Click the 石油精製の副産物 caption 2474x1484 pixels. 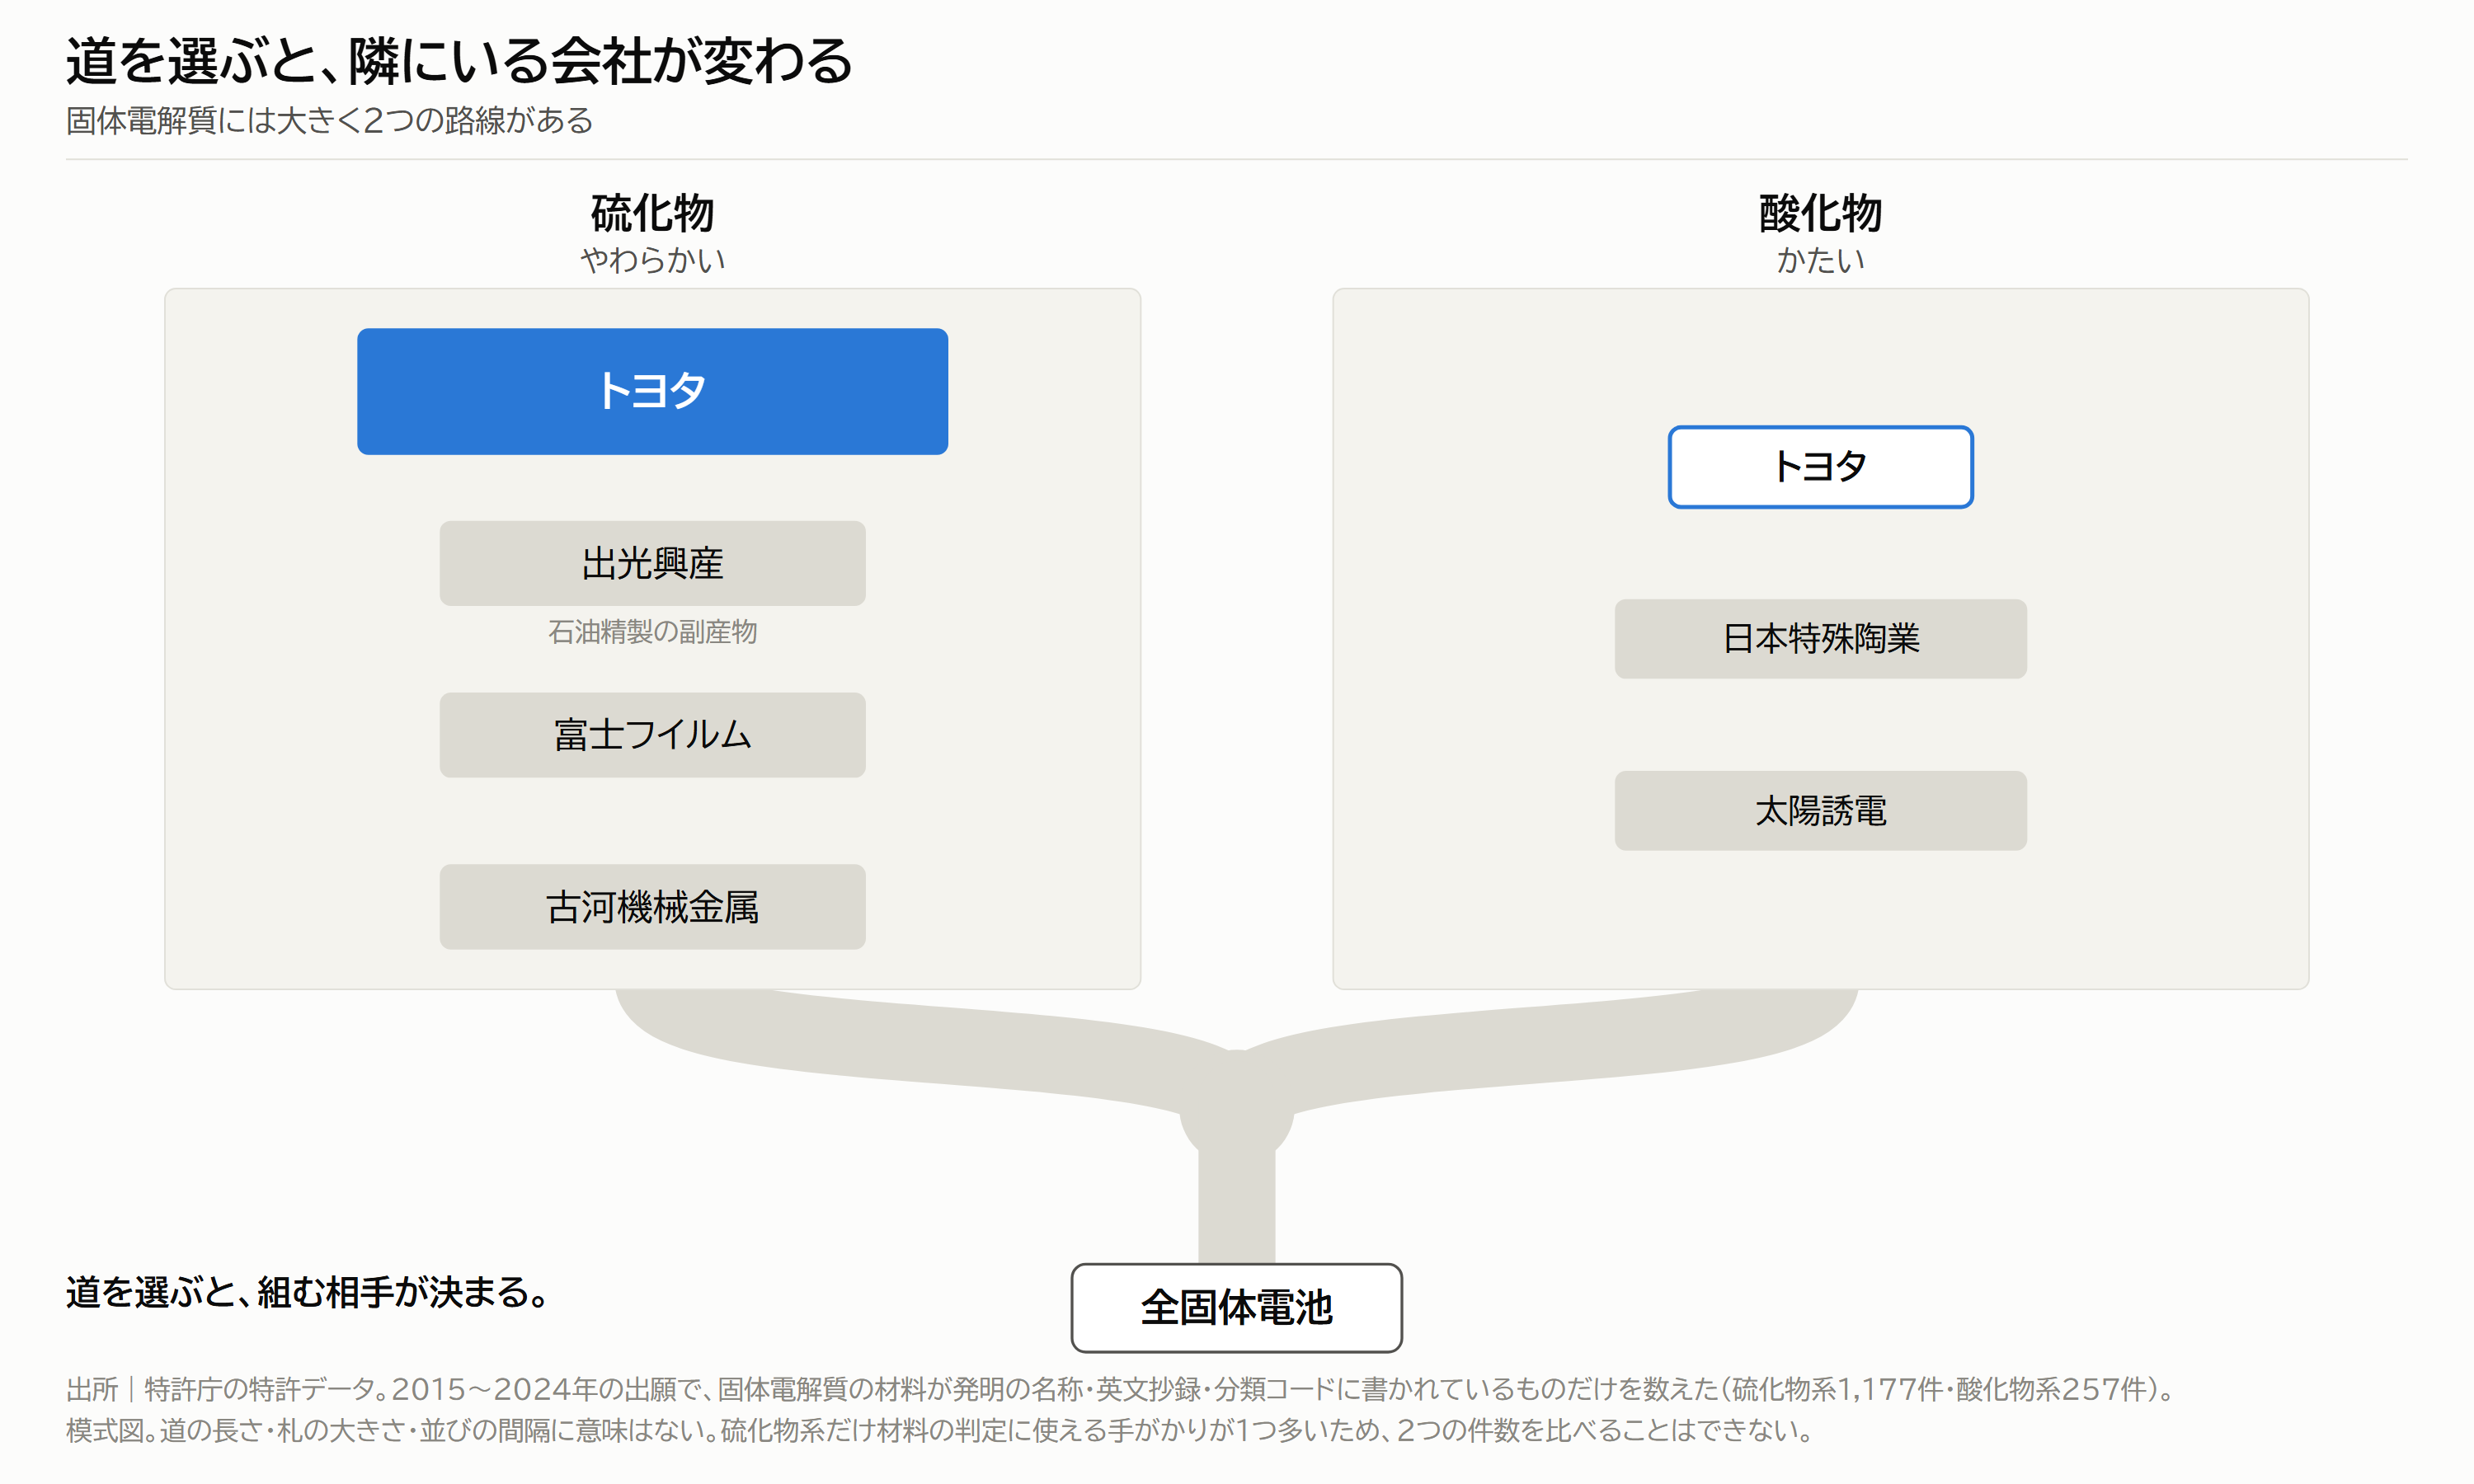pyautogui.click(x=652, y=632)
